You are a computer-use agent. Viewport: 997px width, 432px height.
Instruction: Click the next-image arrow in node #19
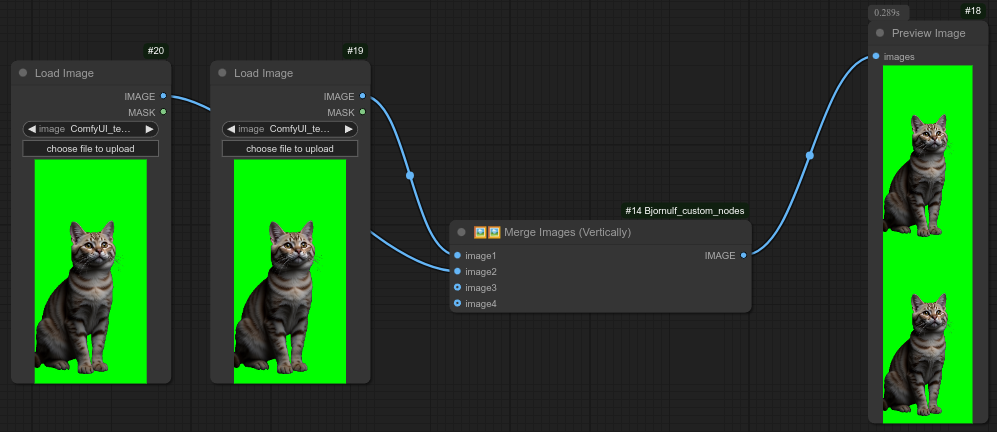coord(349,129)
